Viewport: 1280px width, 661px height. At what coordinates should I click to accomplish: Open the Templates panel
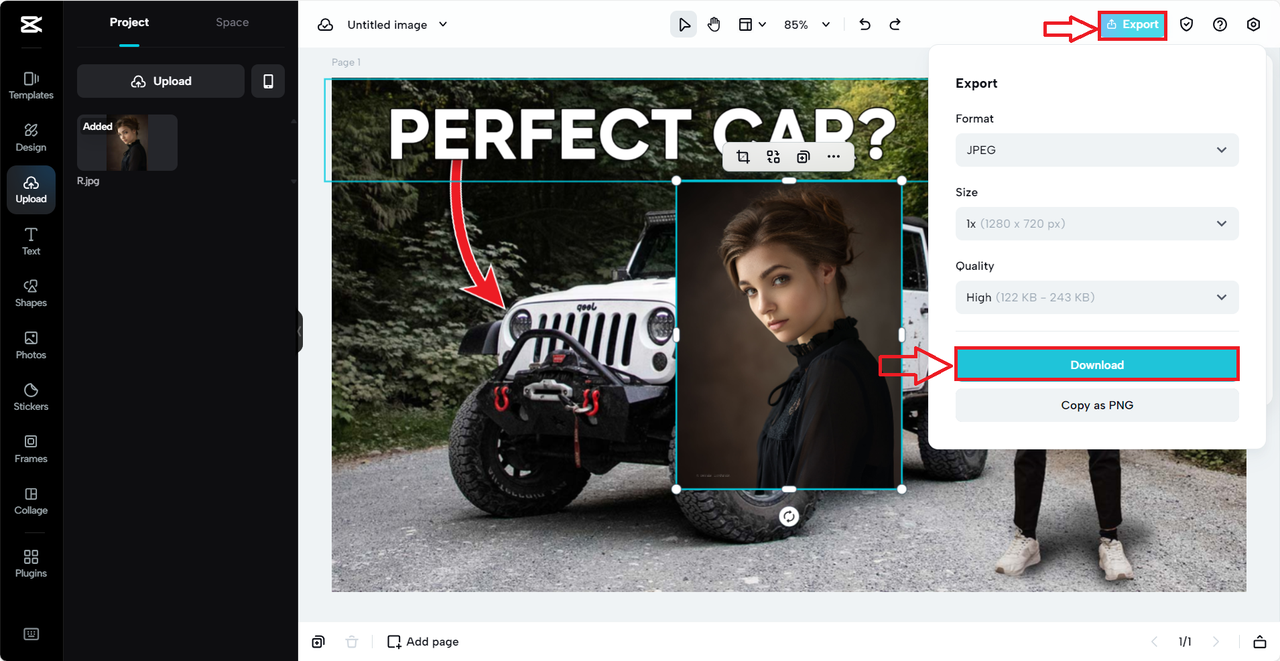[x=31, y=85]
